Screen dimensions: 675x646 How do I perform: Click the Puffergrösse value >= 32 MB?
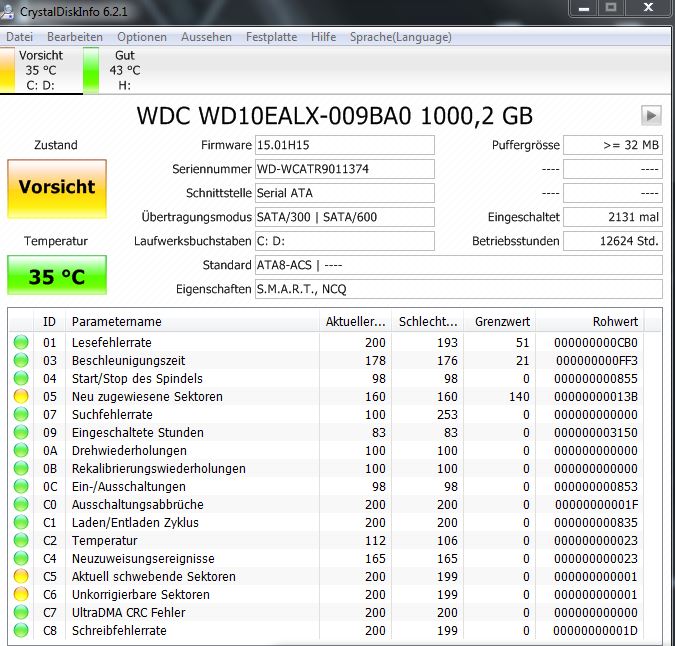pos(613,145)
